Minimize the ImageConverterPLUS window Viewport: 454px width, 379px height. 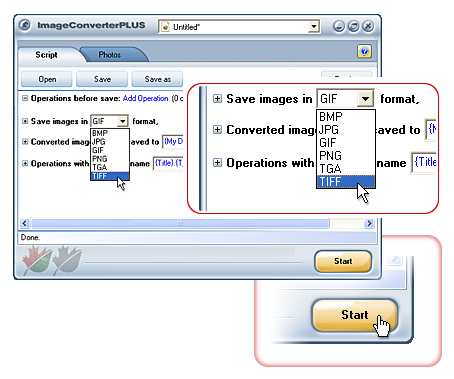(x=339, y=26)
